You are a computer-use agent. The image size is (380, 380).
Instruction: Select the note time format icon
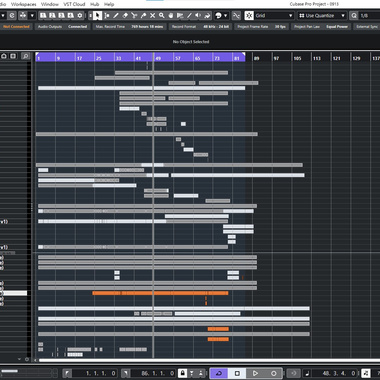307,373
